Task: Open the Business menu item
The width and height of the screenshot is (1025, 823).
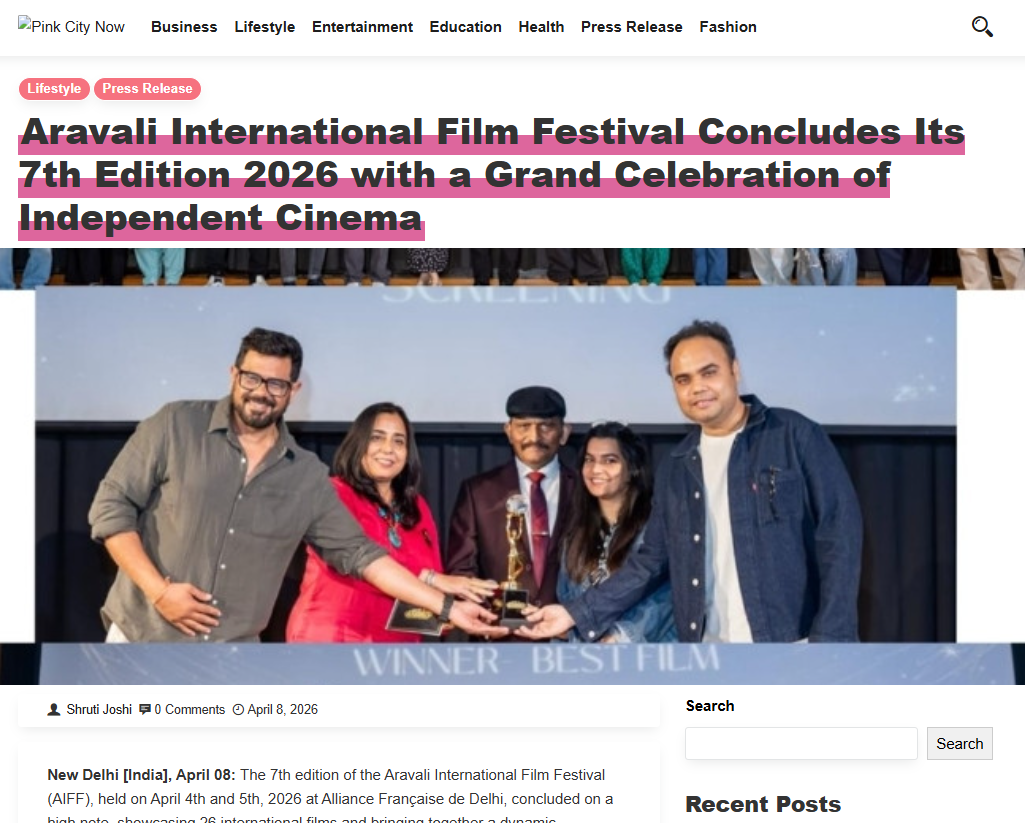Action: (184, 27)
